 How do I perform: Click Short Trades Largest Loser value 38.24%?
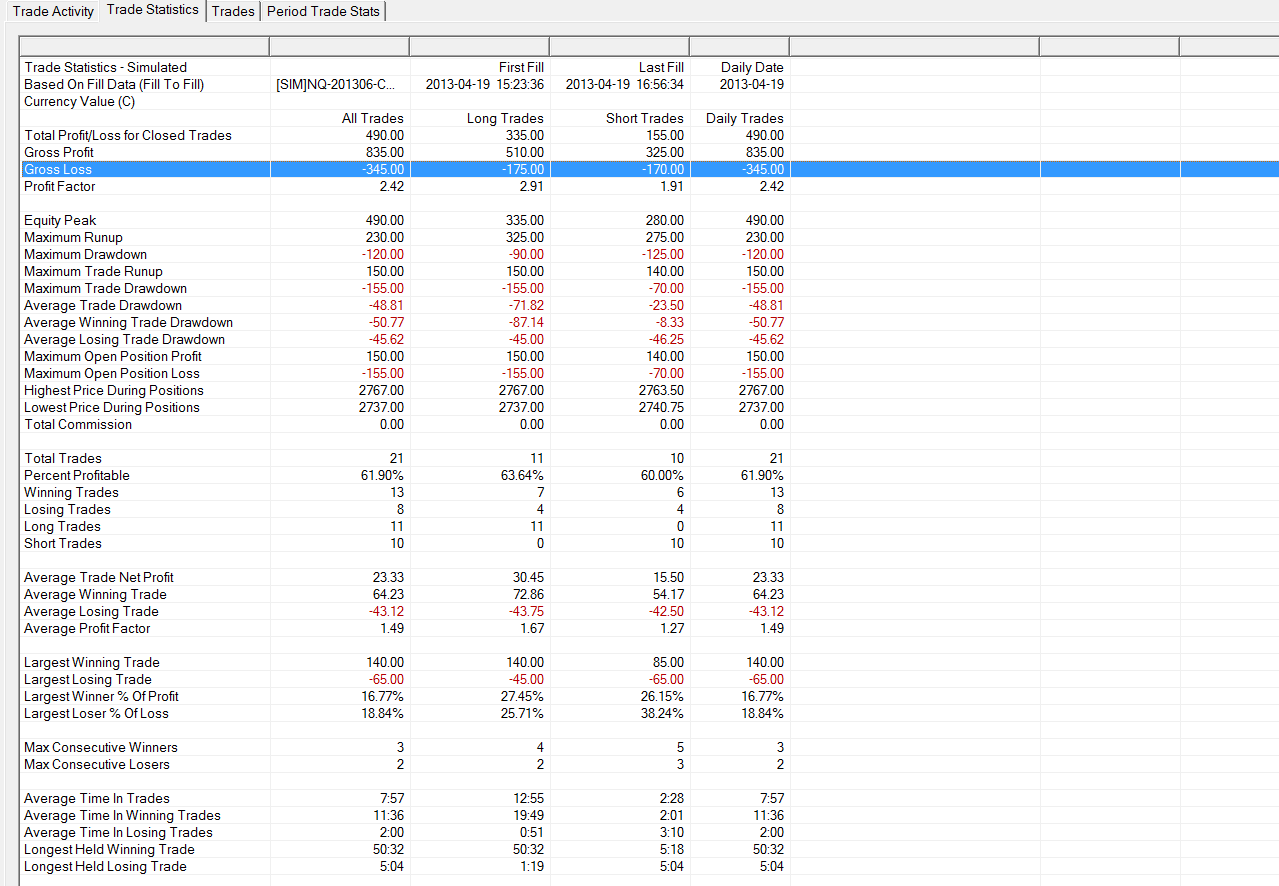pyautogui.click(x=663, y=714)
